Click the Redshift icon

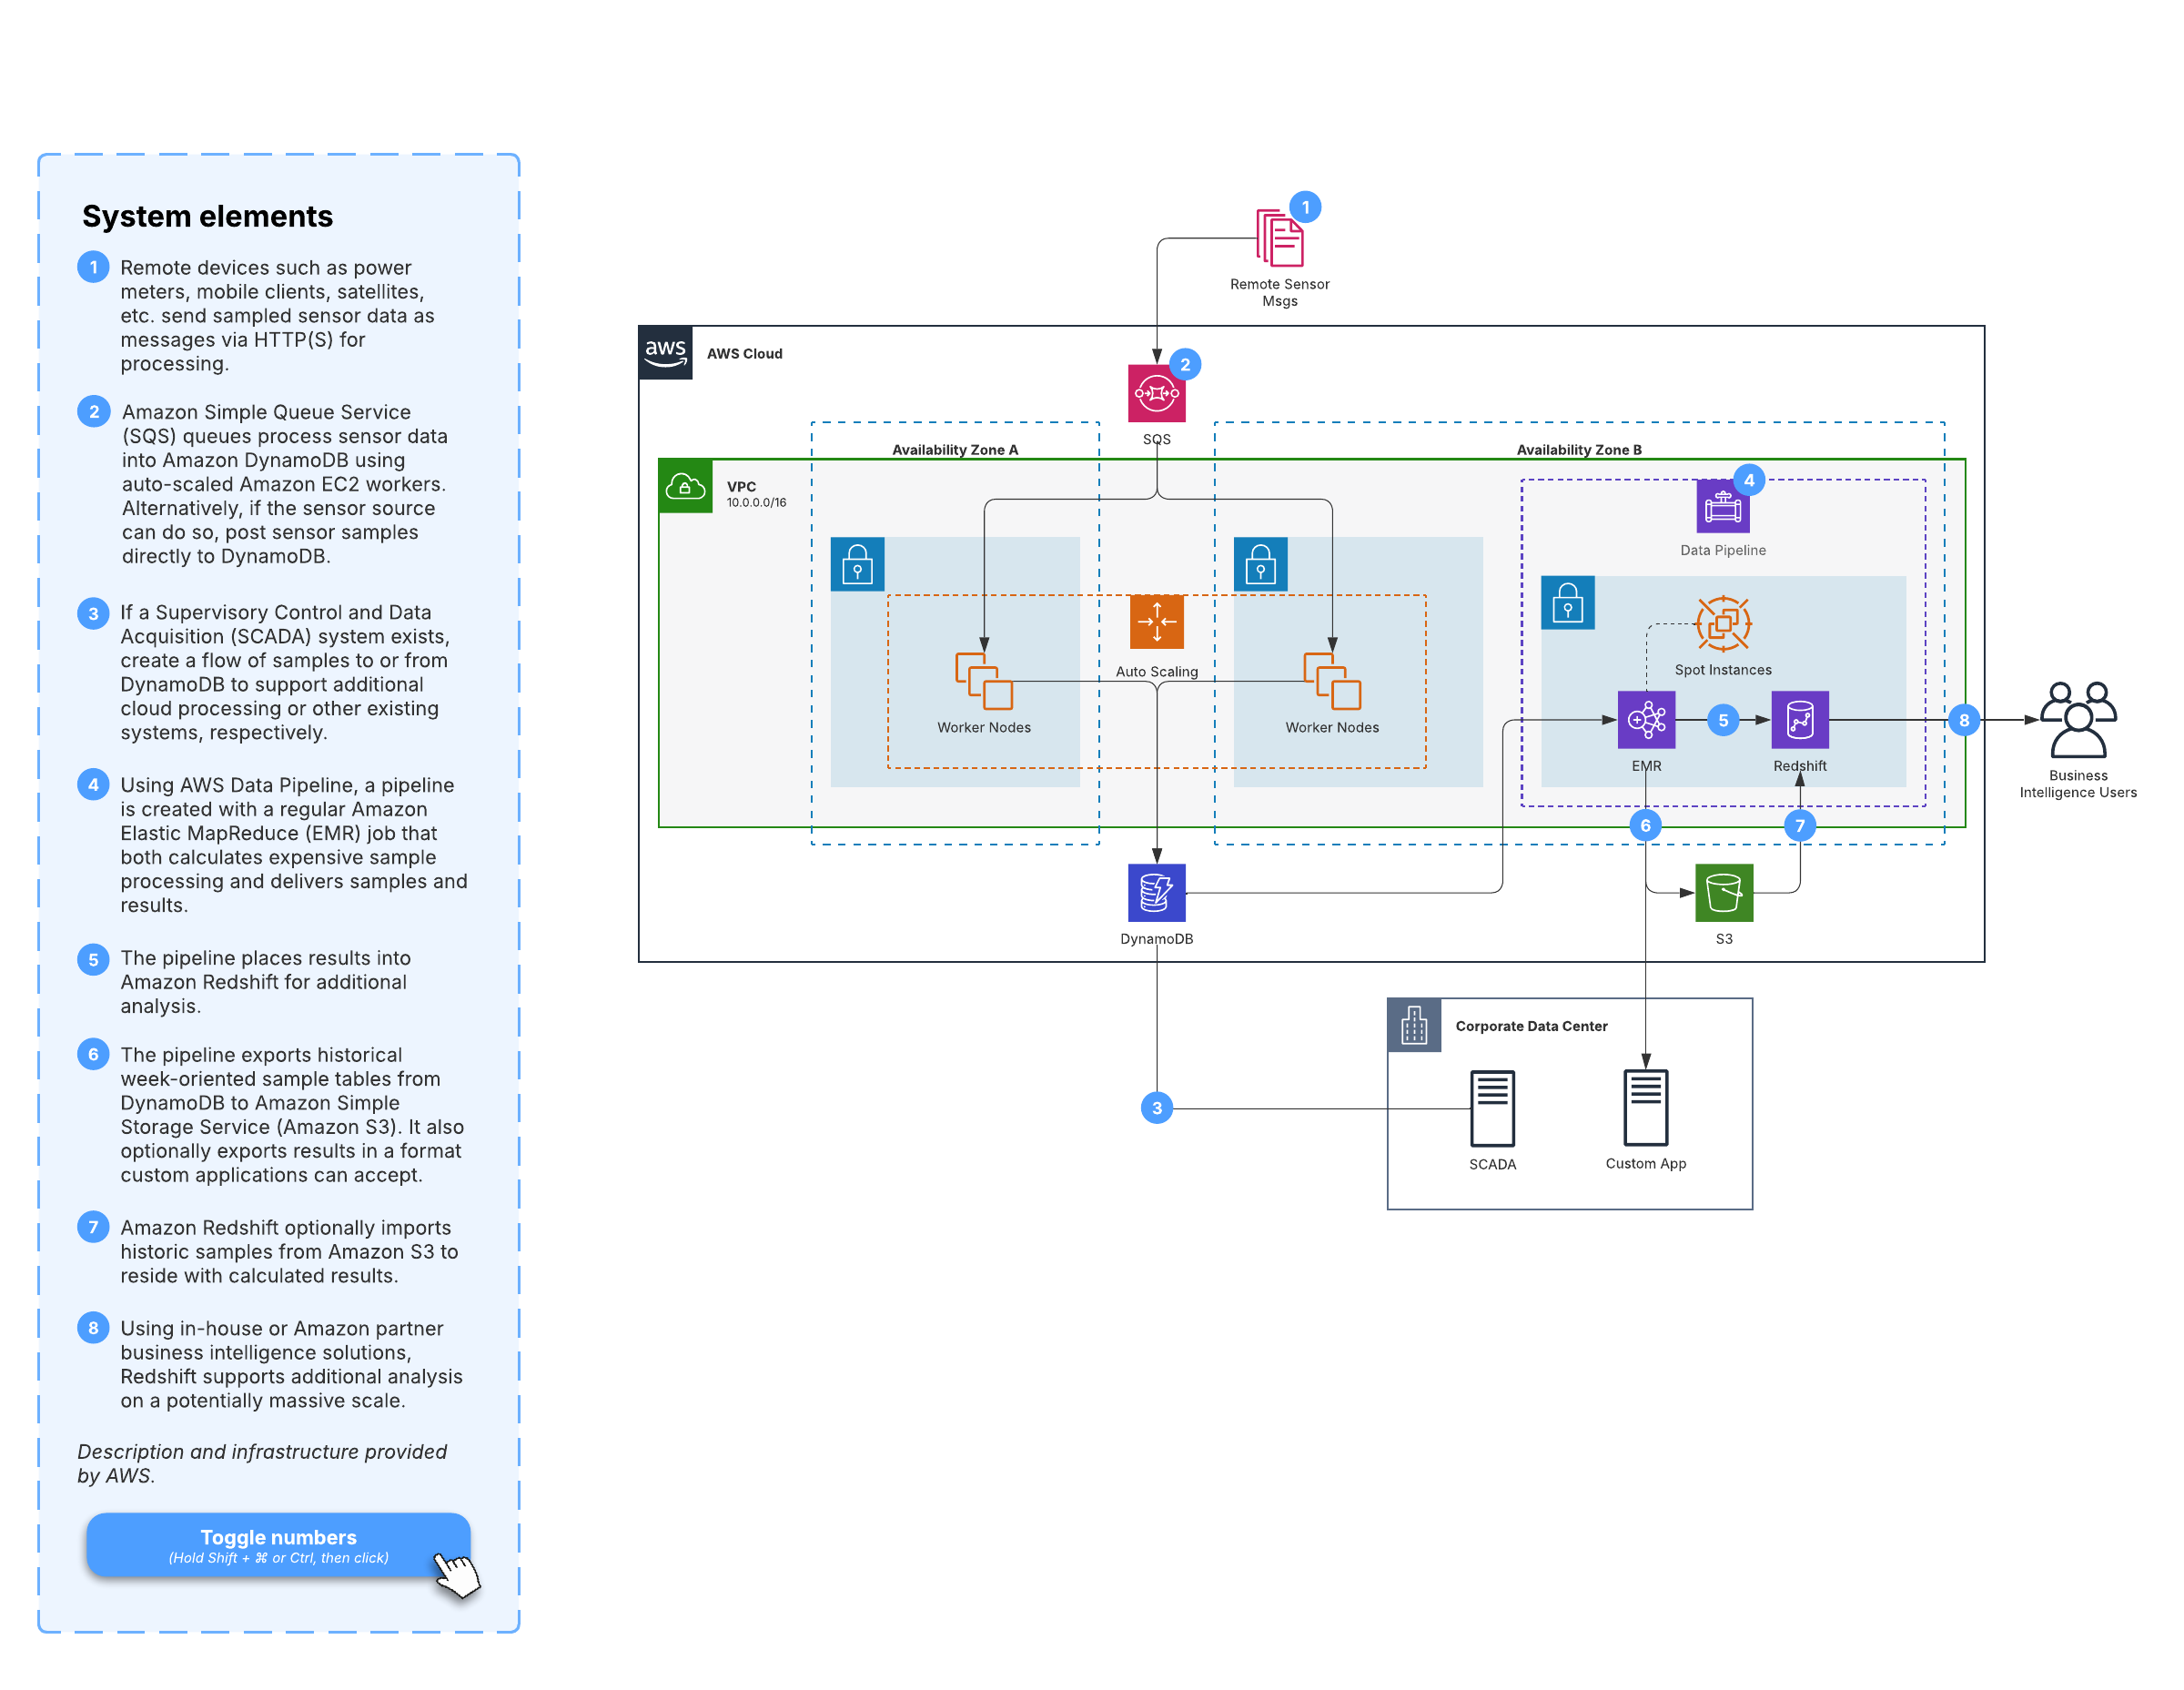(1799, 719)
